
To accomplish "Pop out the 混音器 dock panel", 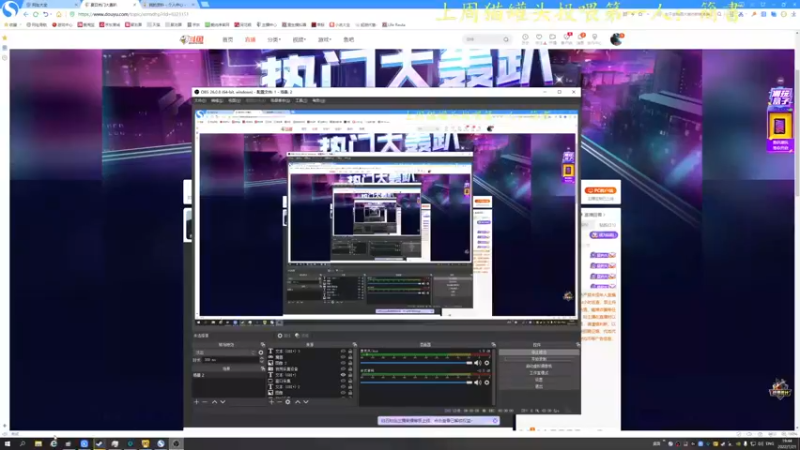I will [493, 344].
